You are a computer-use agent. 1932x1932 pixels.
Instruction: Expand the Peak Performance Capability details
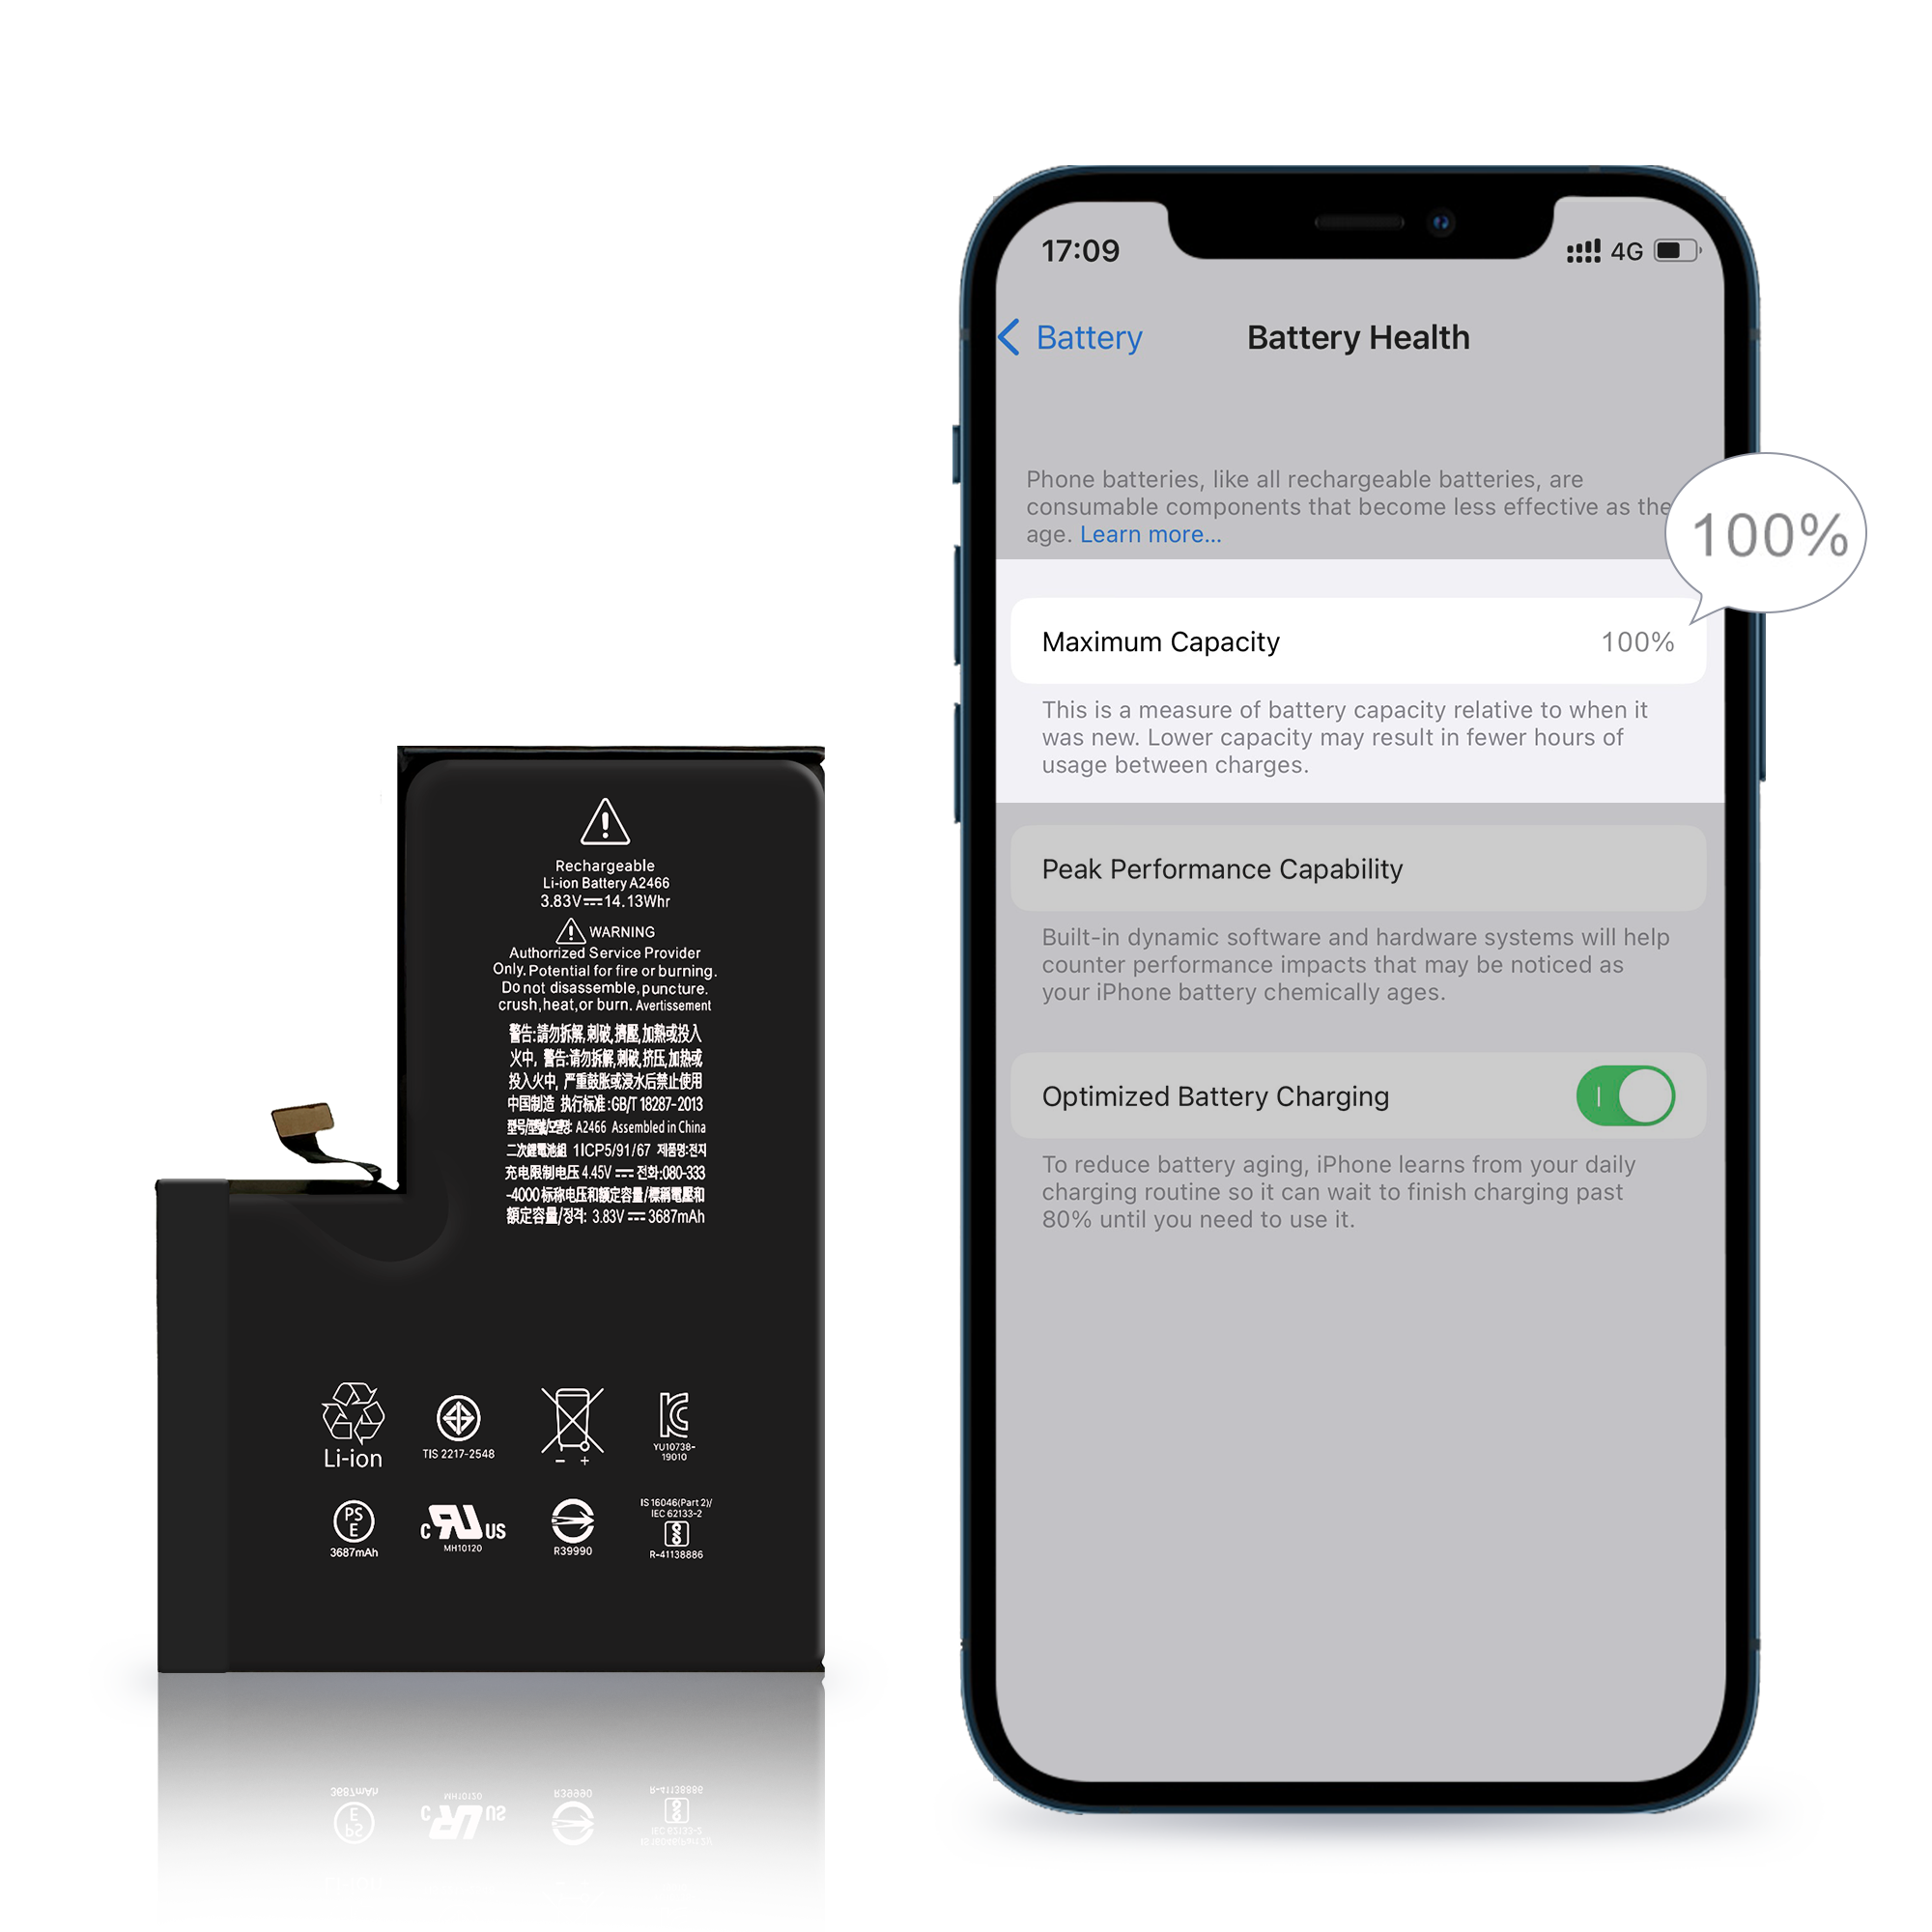pos(1355,867)
